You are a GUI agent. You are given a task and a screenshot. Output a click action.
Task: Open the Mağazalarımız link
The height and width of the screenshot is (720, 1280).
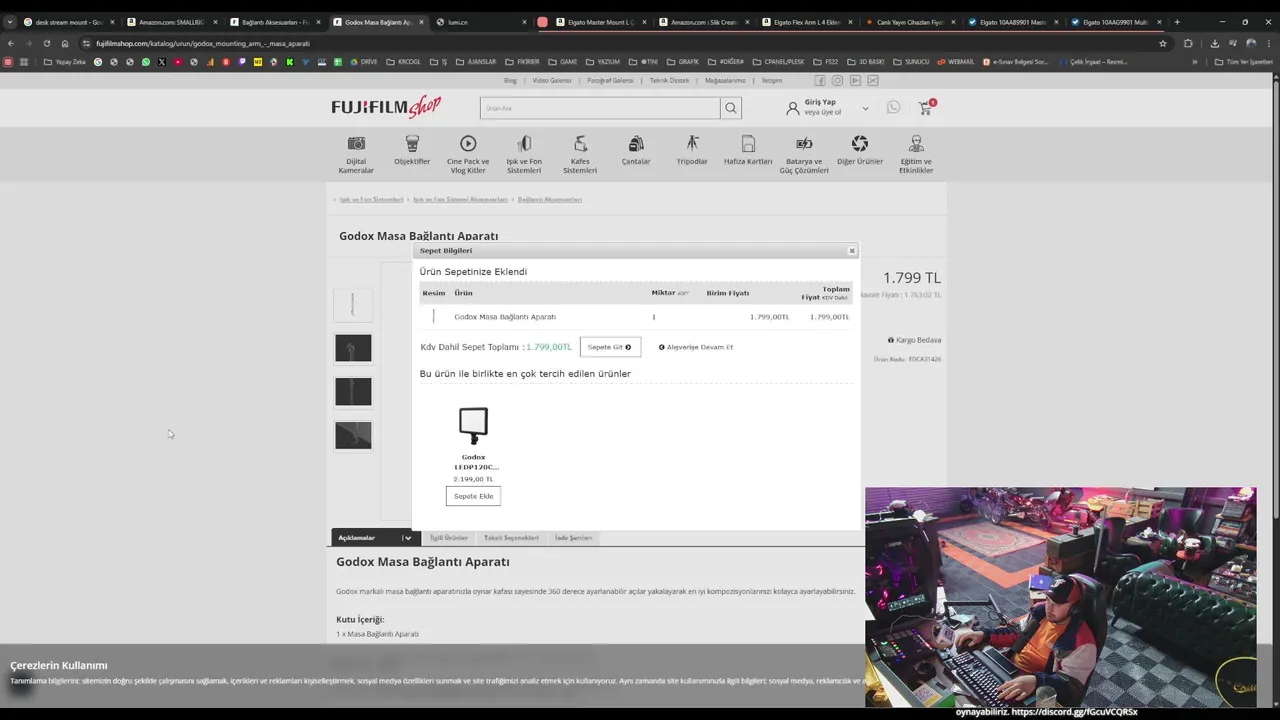coord(725,81)
